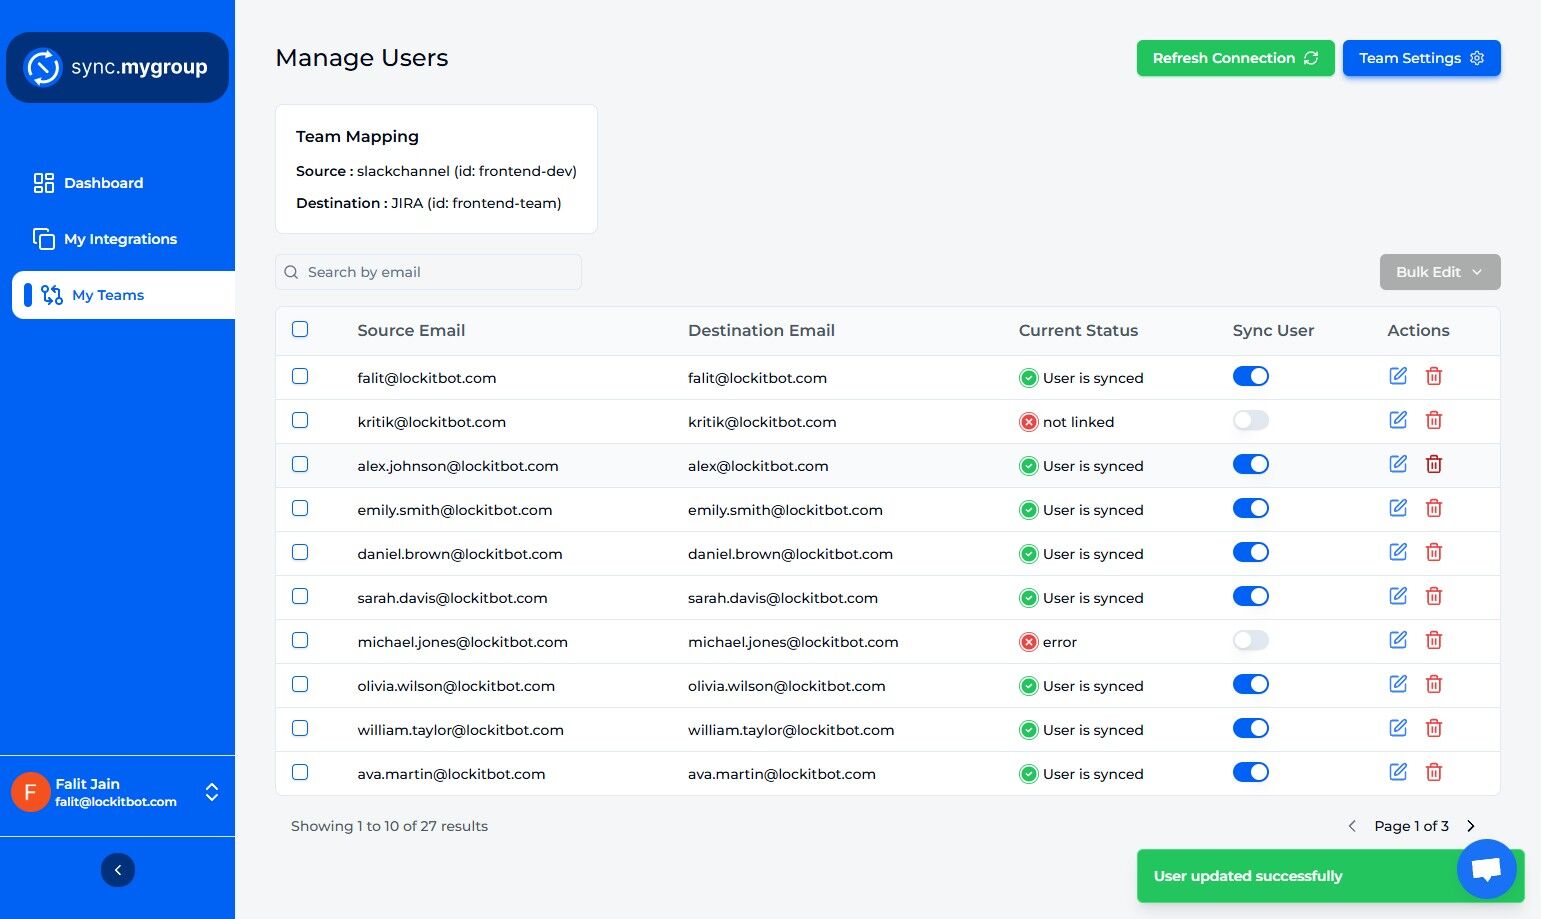Edit the falit@lockitbot.com user row
Image resolution: width=1541 pixels, height=919 pixels.
tap(1398, 376)
